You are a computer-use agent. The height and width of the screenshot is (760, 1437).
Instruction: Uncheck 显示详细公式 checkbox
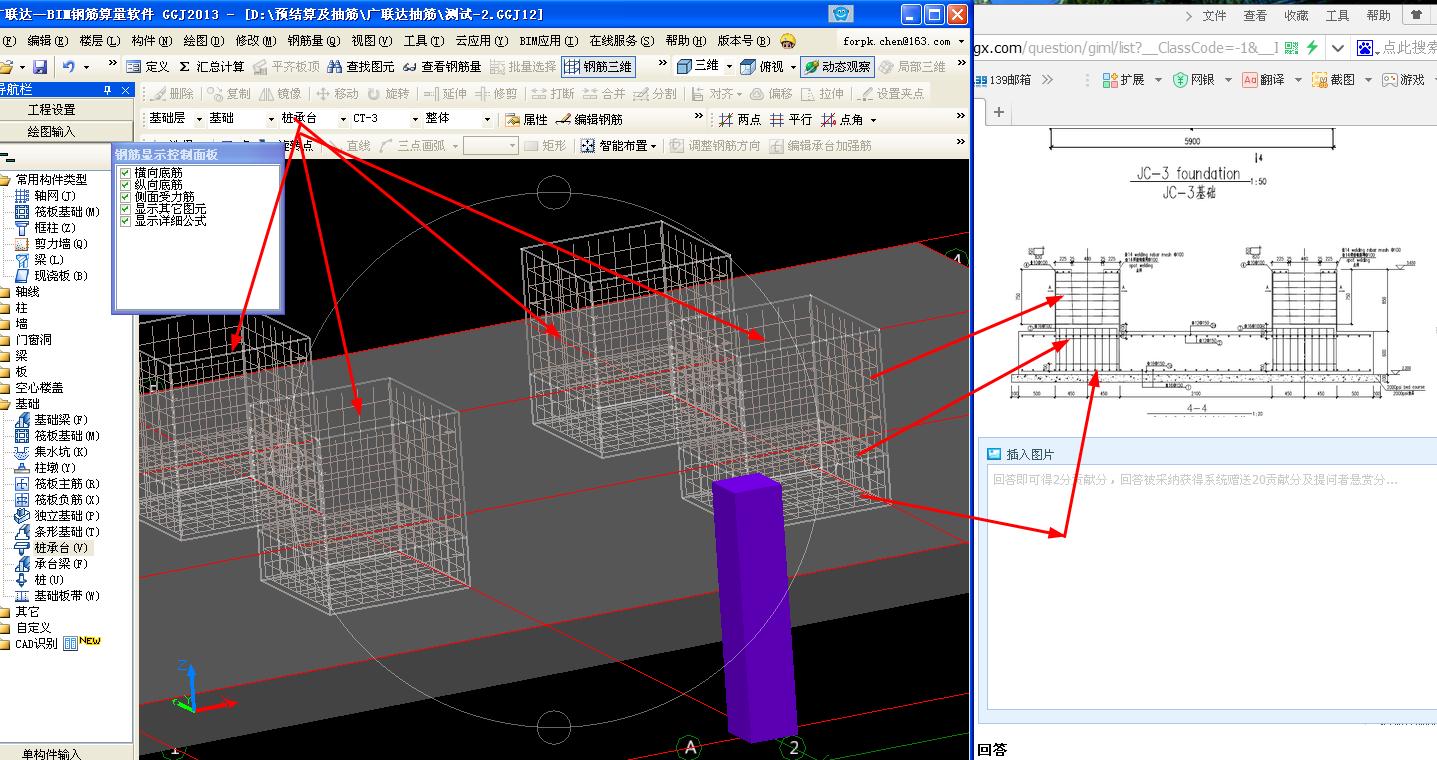click(126, 221)
